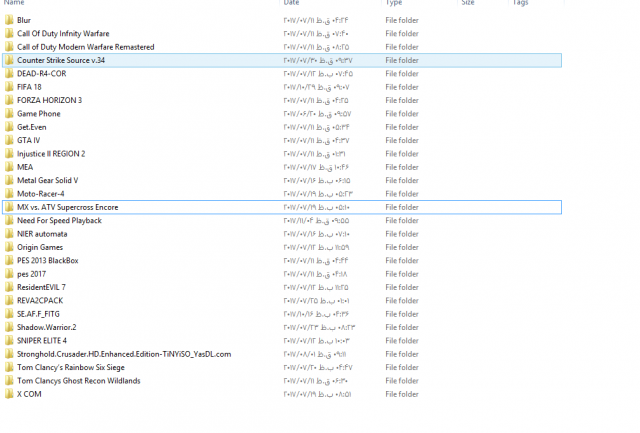Select the FIFA 18 folder icon
The width and height of the screenshot is (640, 433).
pos(9,87)
